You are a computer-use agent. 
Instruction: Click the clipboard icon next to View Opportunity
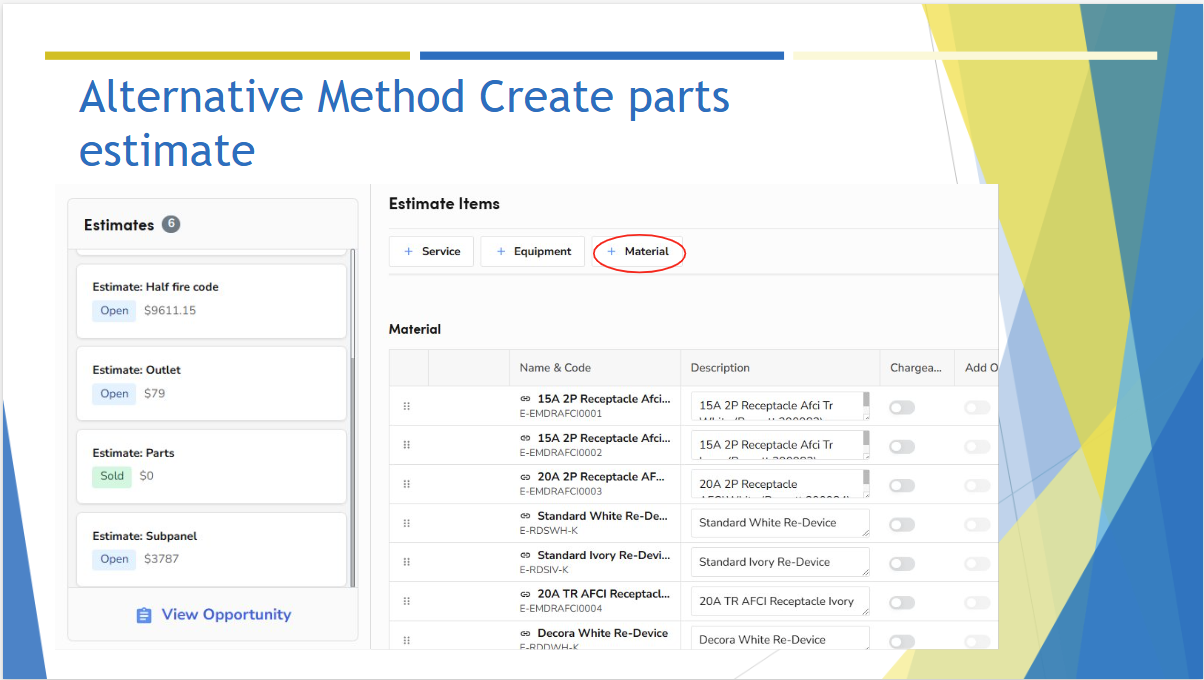[144, 615]
